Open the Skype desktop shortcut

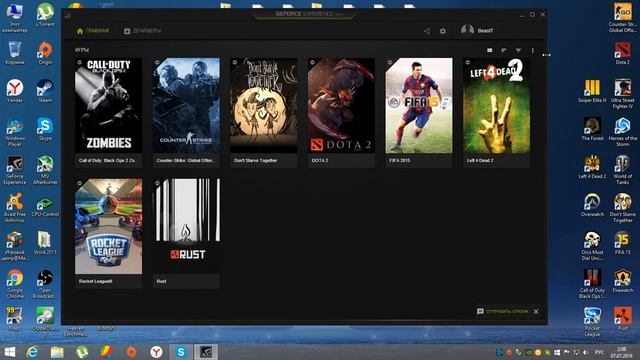click(45, 129)
